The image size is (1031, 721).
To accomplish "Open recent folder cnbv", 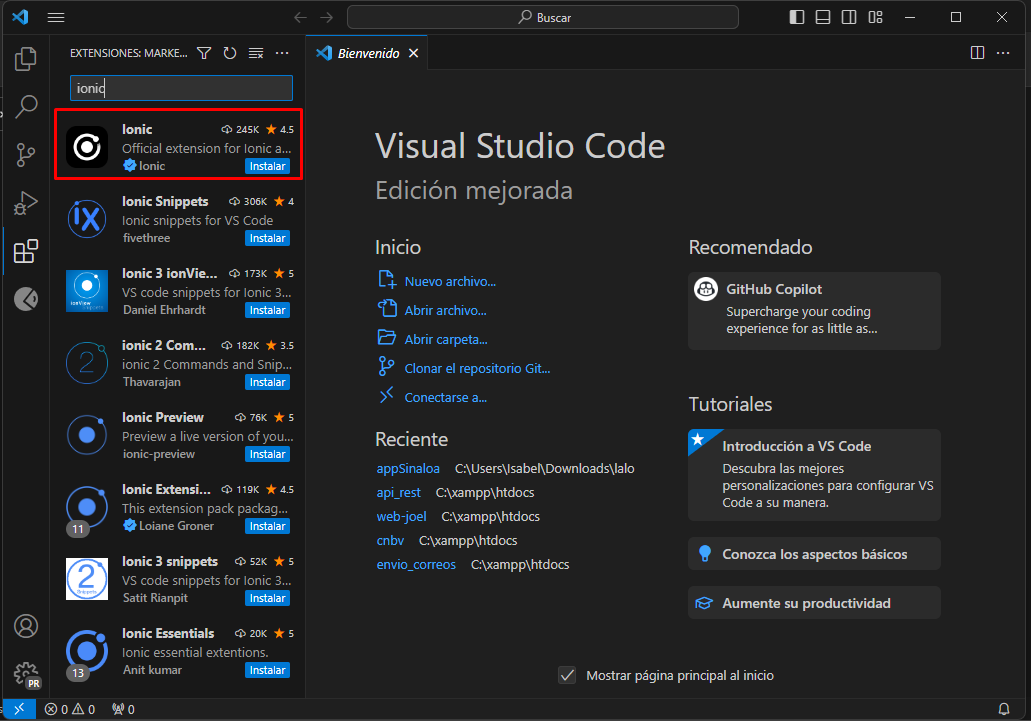I will [x=390, y=541].
